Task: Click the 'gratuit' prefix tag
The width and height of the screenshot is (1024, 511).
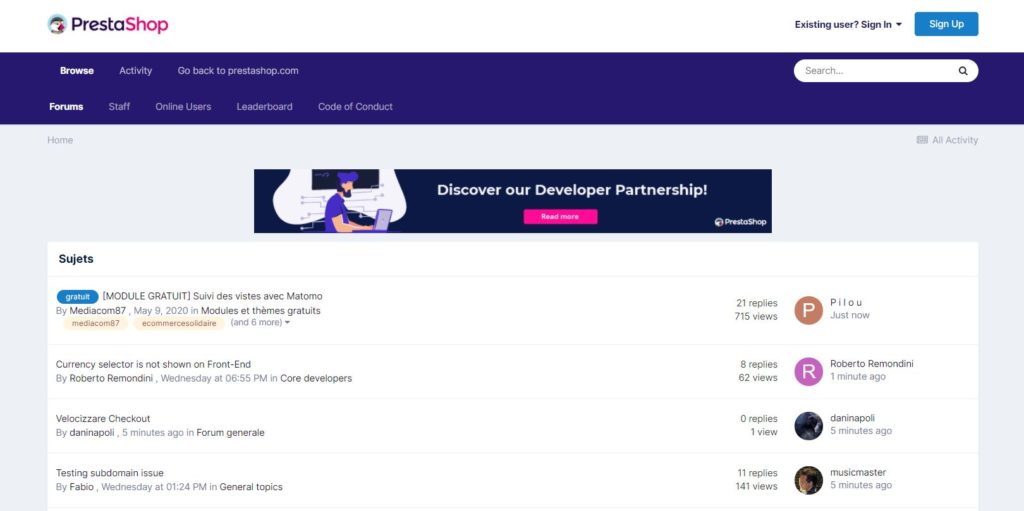Action: coord(77,297)
